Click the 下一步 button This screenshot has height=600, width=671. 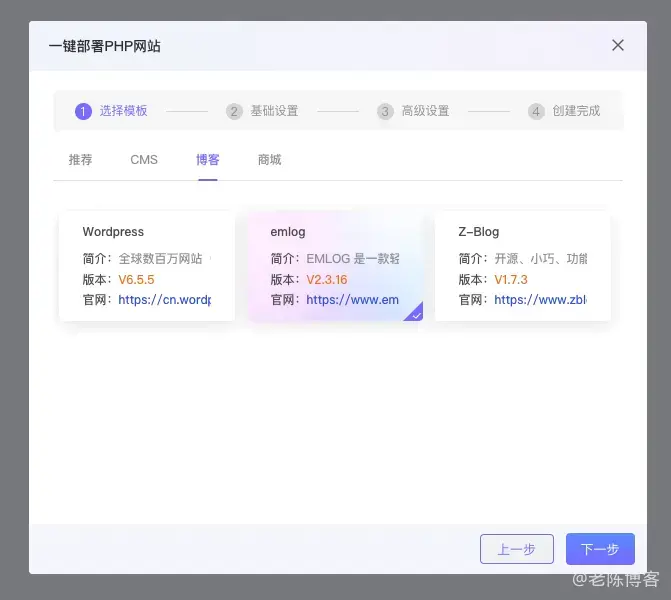coord(600,549)
